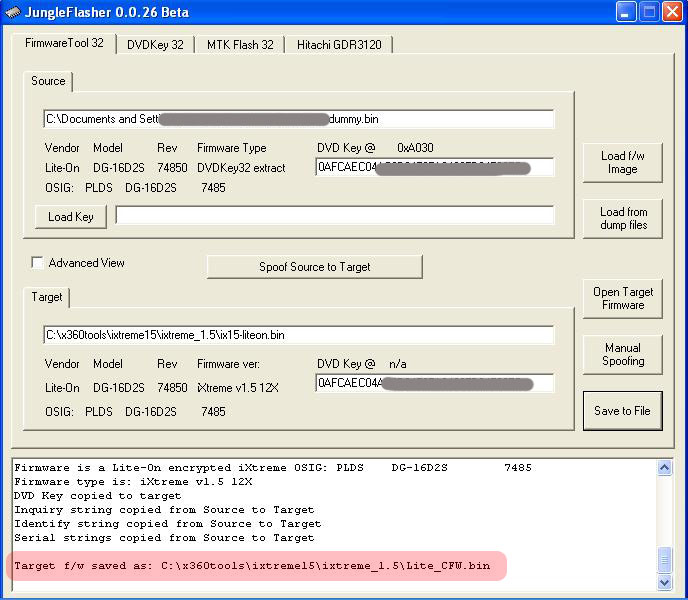
Task: Select the Source tab
Action: click(x=48, y=81)
